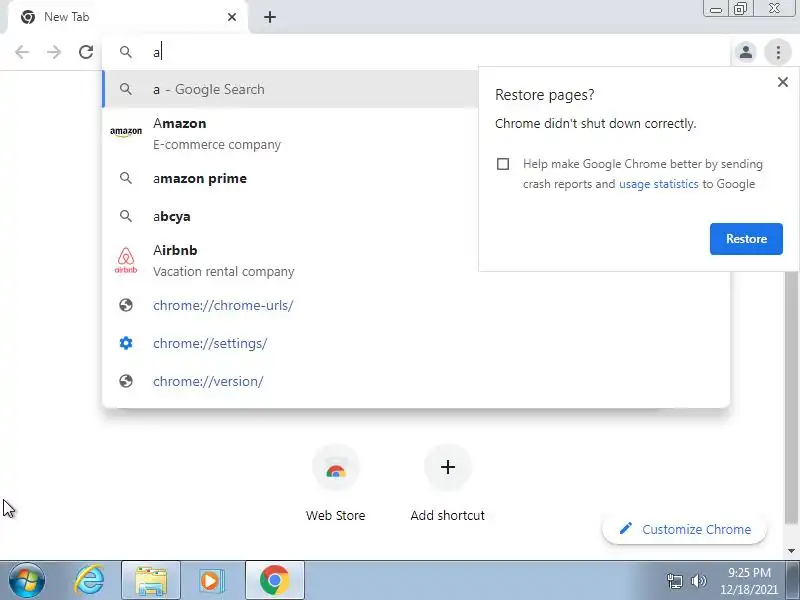Click the Chrome taskbar icon
This screenshot has width=800, height=600.
pos(274,581)
